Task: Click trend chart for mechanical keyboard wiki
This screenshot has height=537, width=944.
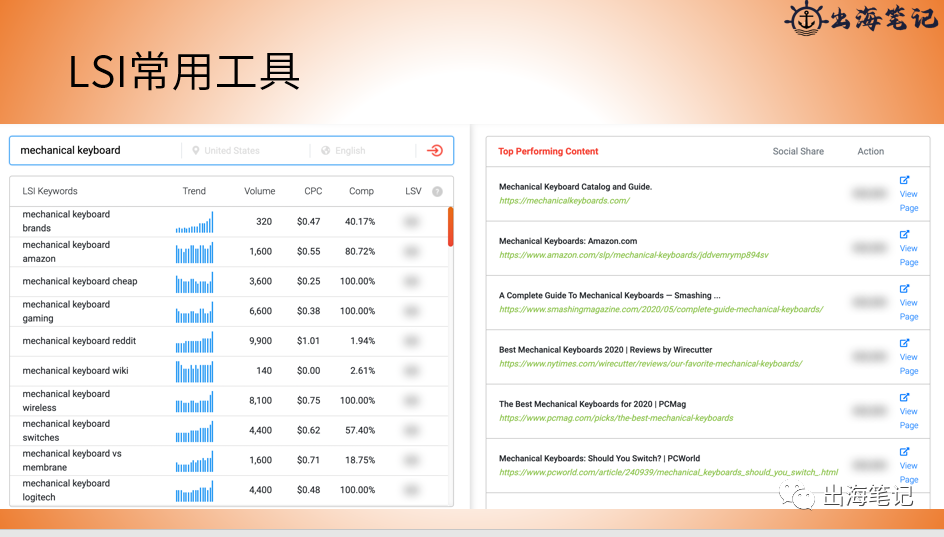Action: click(x=194, y=371)
